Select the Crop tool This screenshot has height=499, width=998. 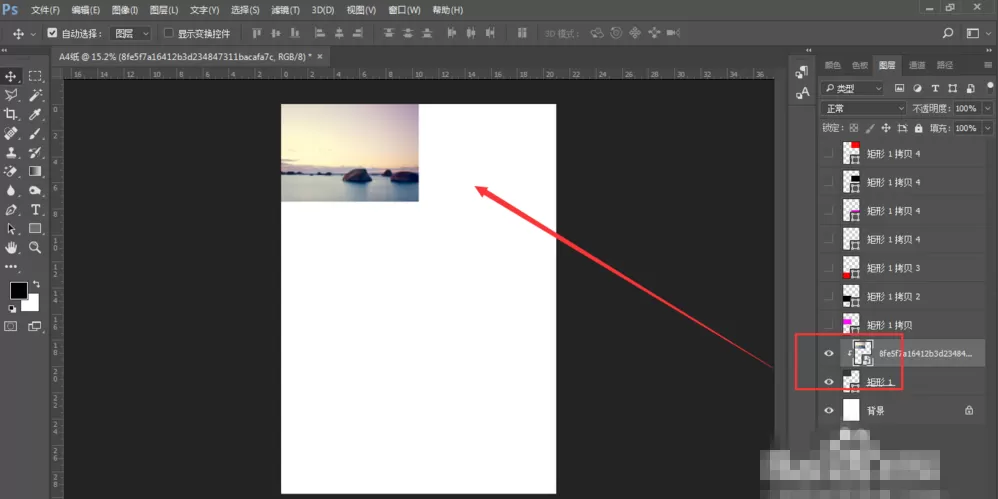point(11,115)
